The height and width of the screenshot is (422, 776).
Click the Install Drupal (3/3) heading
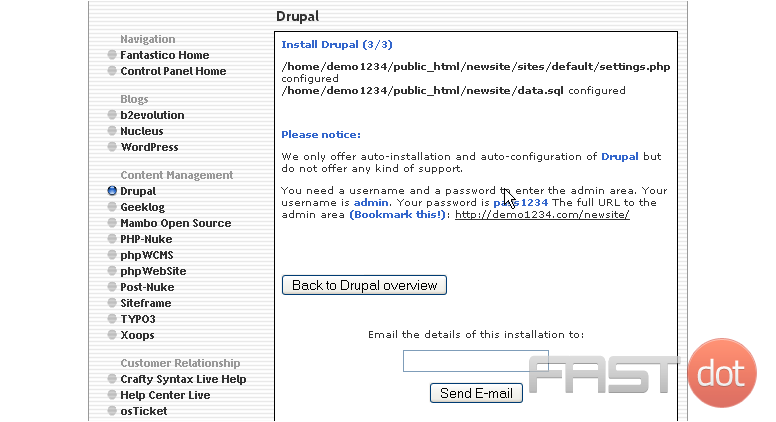pos(337,45)
